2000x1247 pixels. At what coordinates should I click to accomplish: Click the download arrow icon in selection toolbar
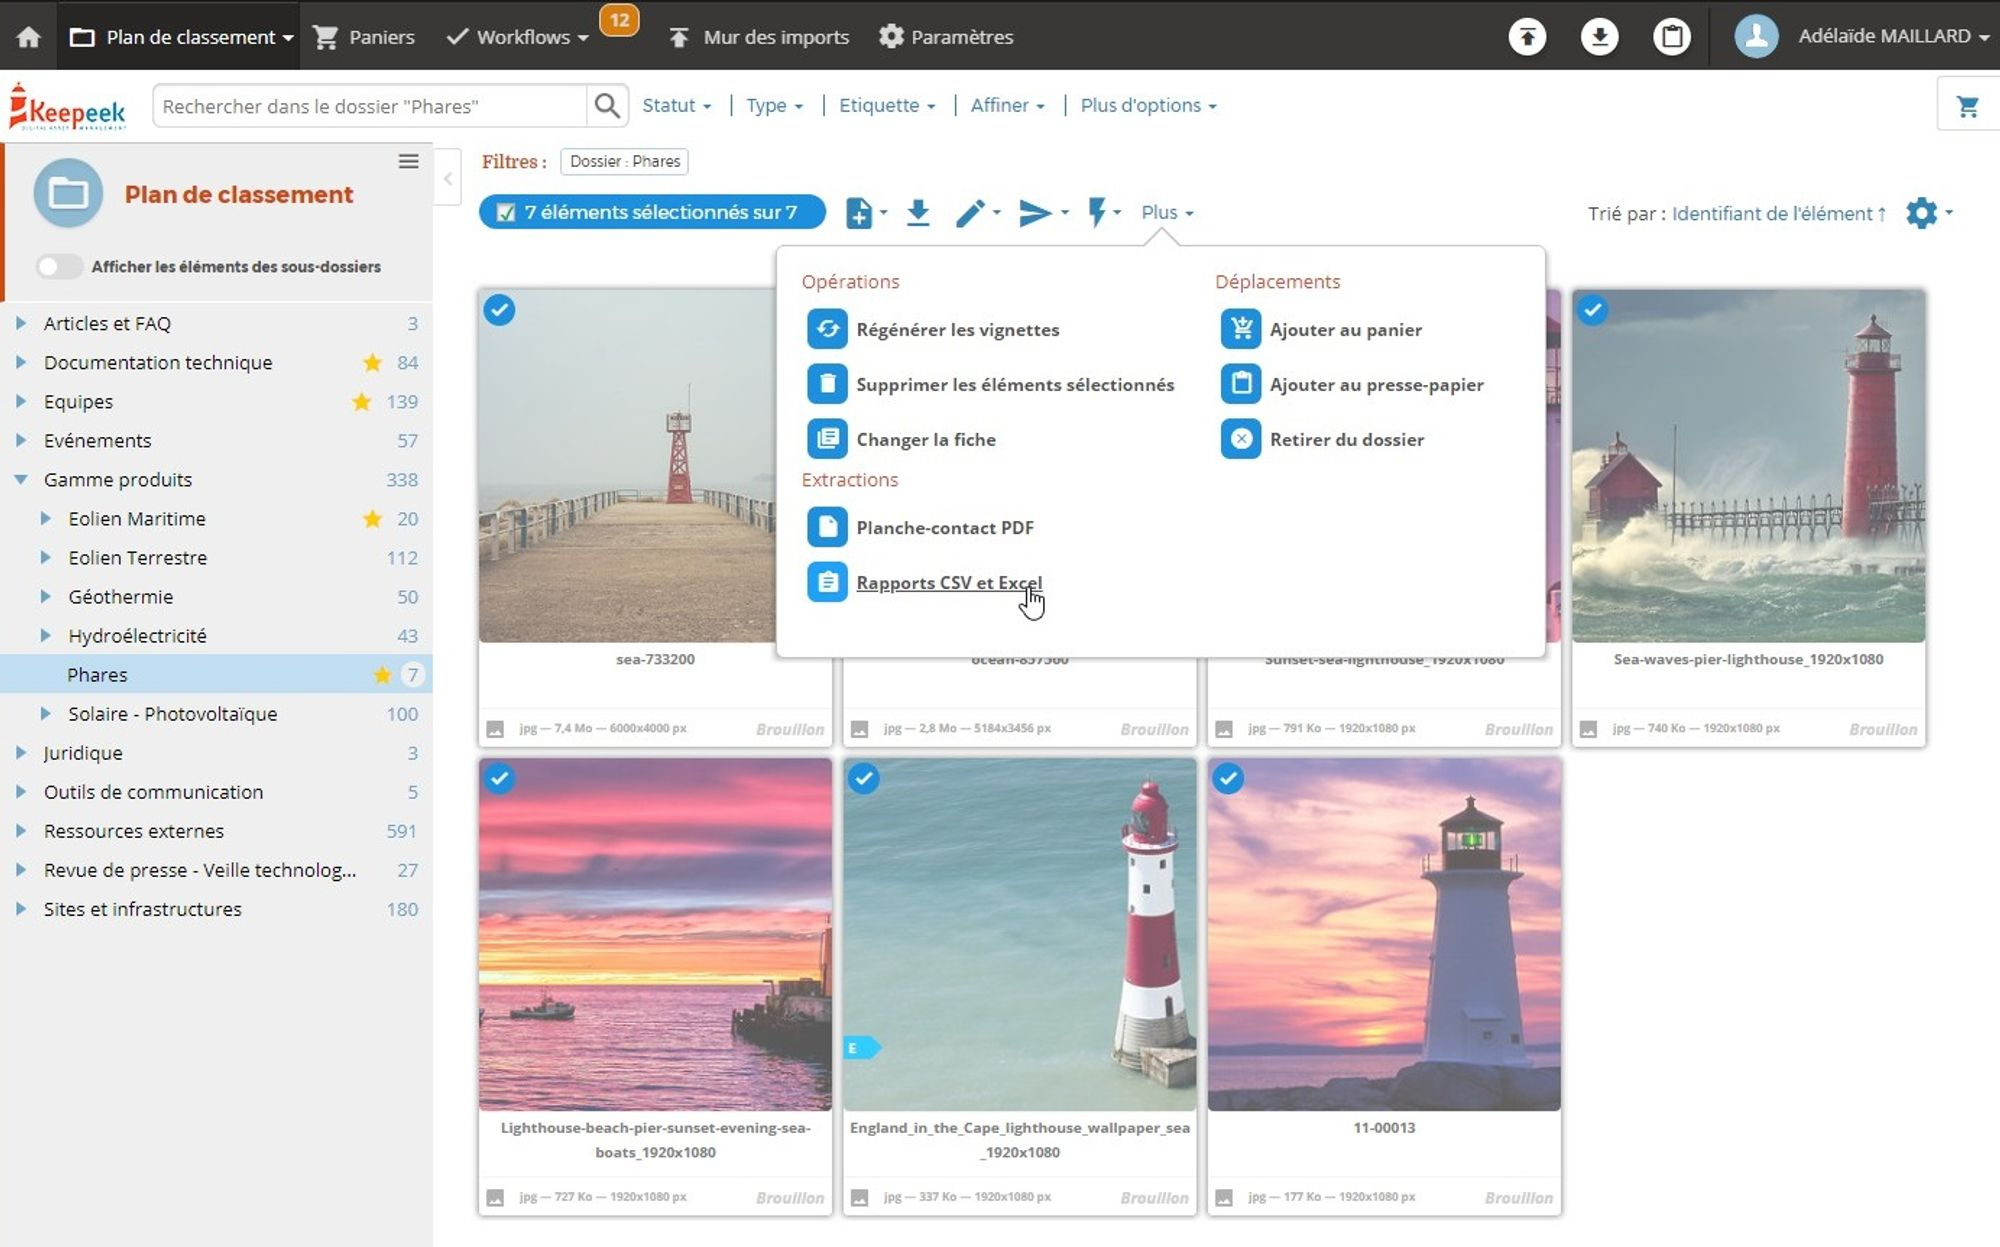click(x=917, y=212)
